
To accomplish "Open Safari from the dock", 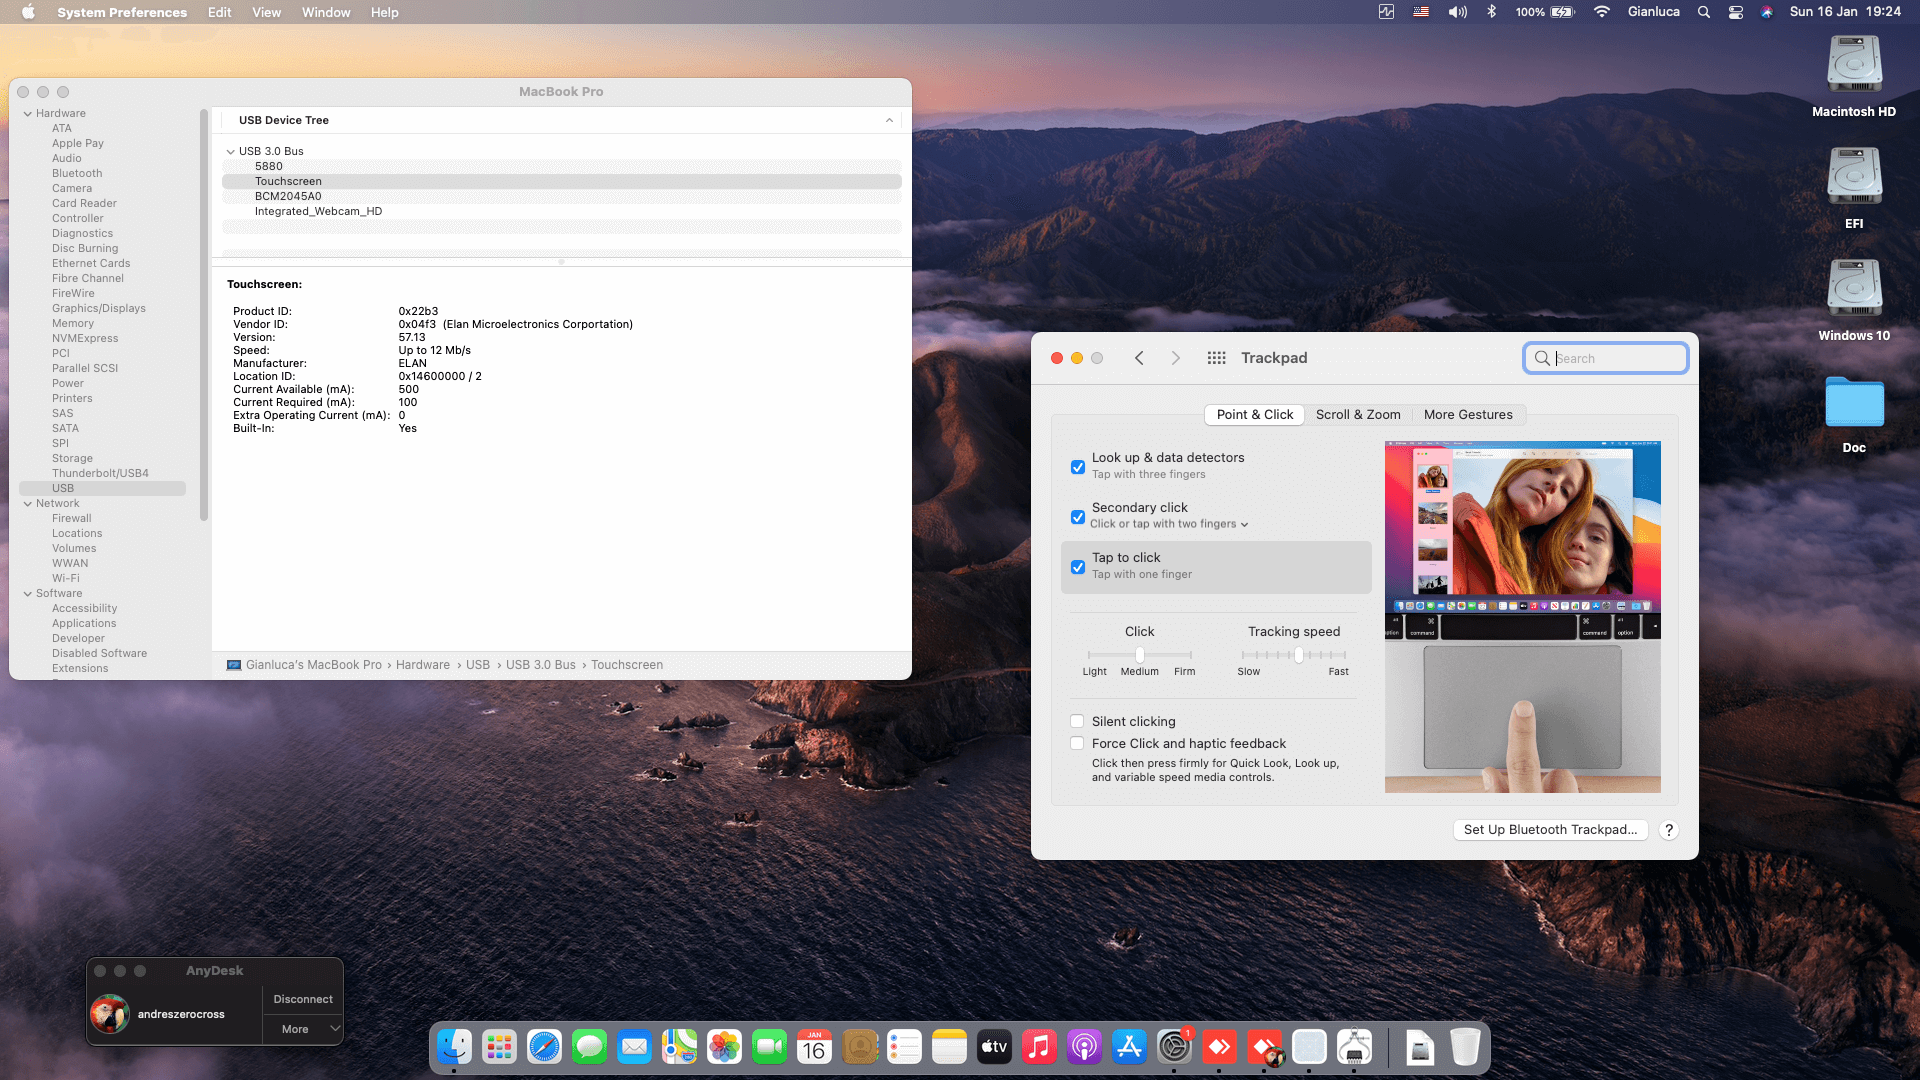I will (x=544, y=1047).
